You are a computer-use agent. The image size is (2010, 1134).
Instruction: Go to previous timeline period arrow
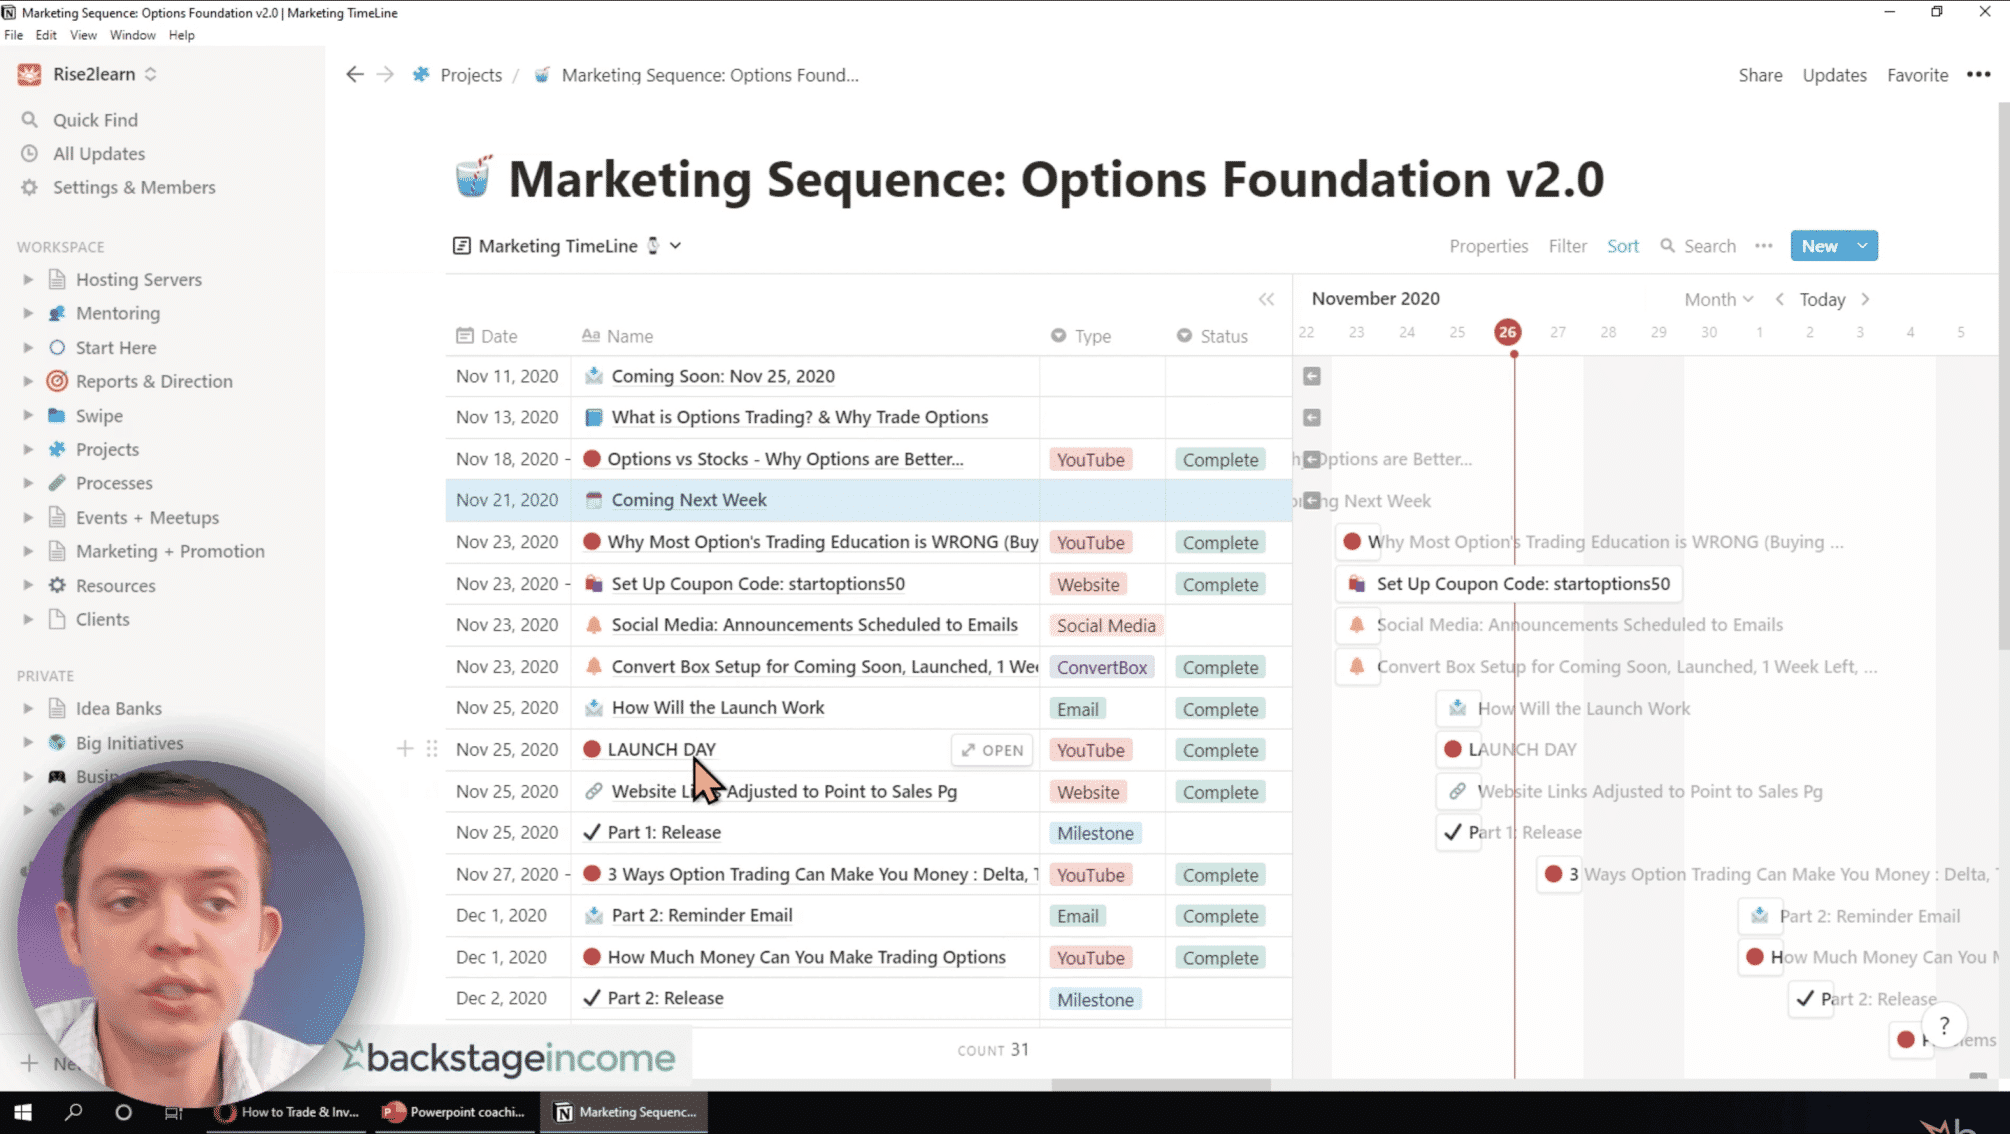(1780, 299)
